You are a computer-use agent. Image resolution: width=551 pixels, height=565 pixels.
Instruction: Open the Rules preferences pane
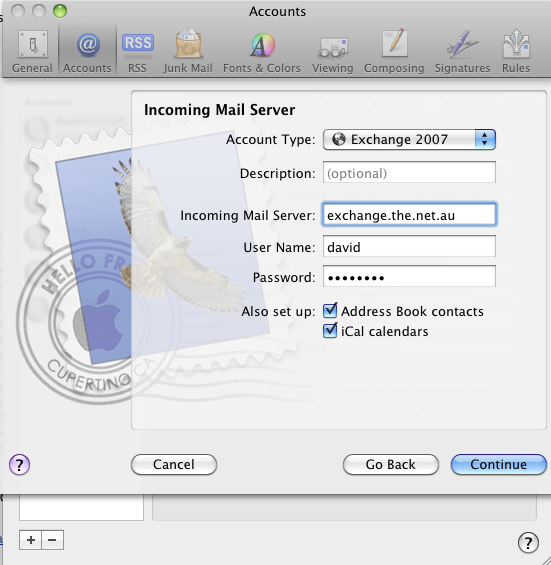tap(516, 51)
